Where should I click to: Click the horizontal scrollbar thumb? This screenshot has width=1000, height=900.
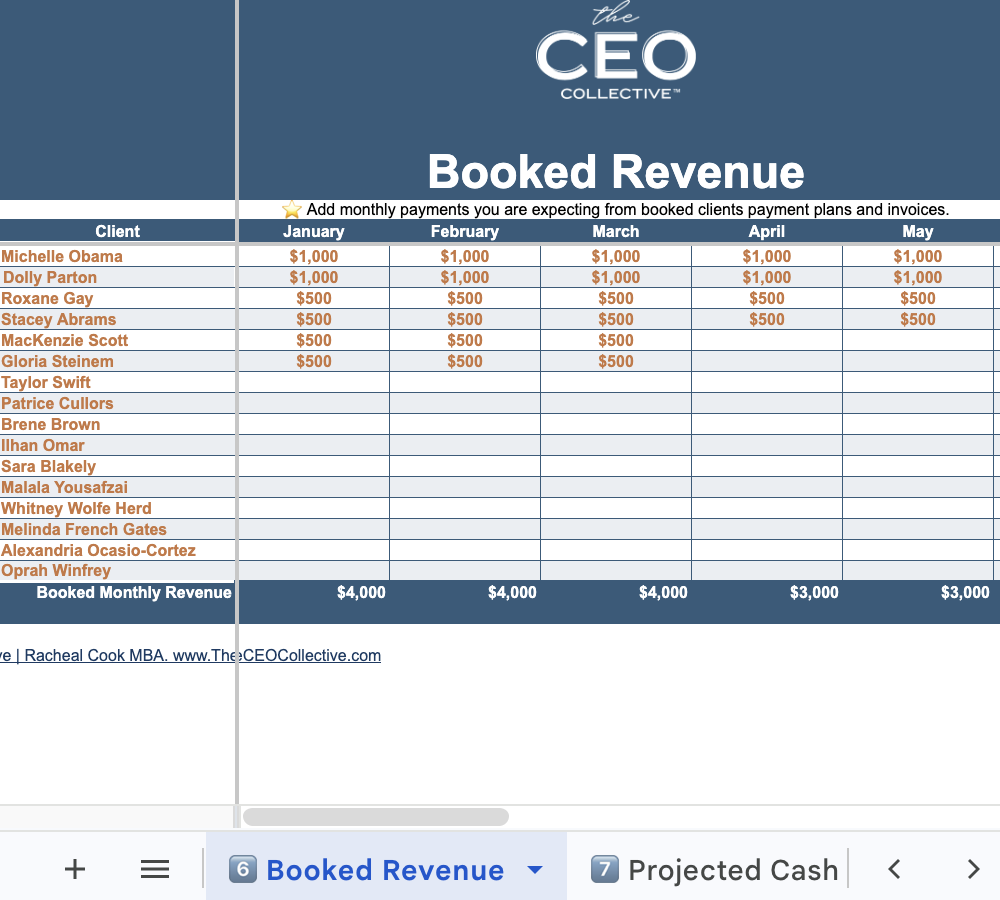tap(376, 817)
